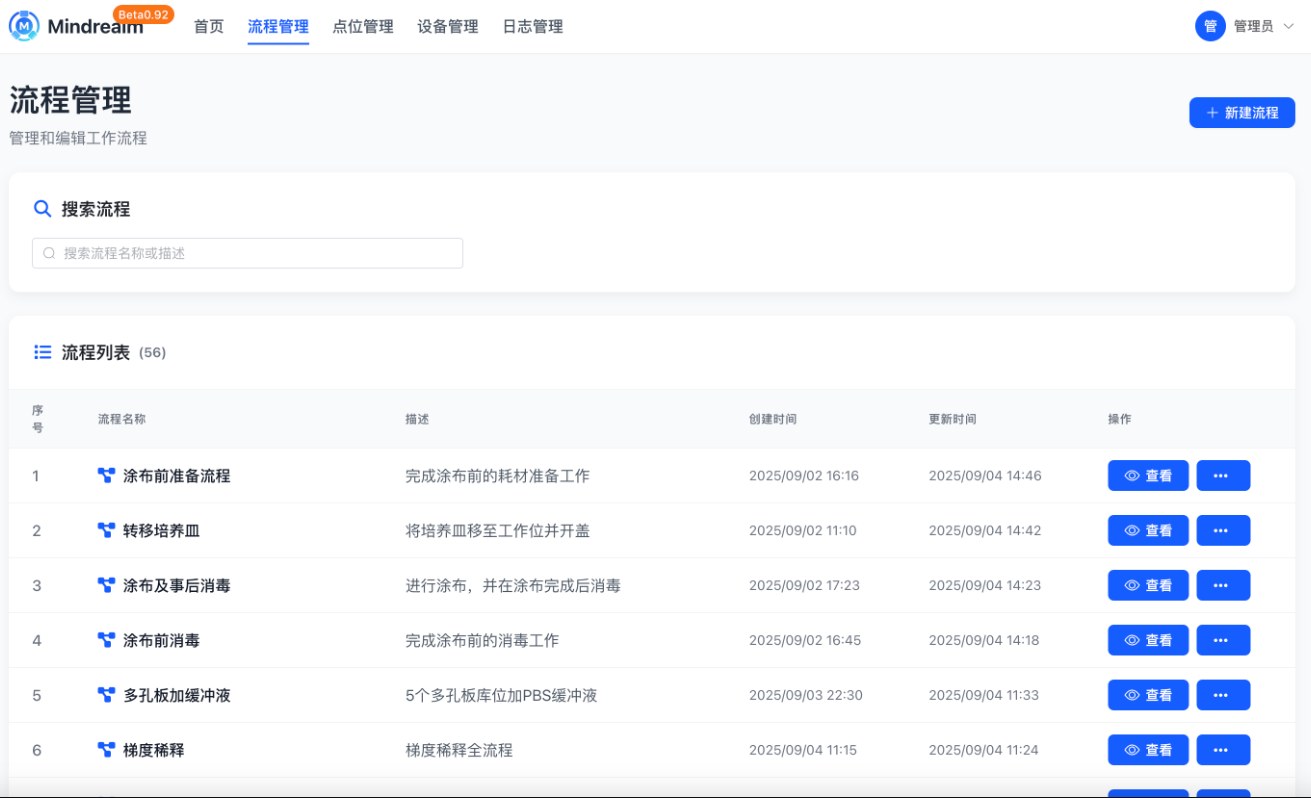Expand the 管理员 user dropdown chevron

[x=1289, y=27]
